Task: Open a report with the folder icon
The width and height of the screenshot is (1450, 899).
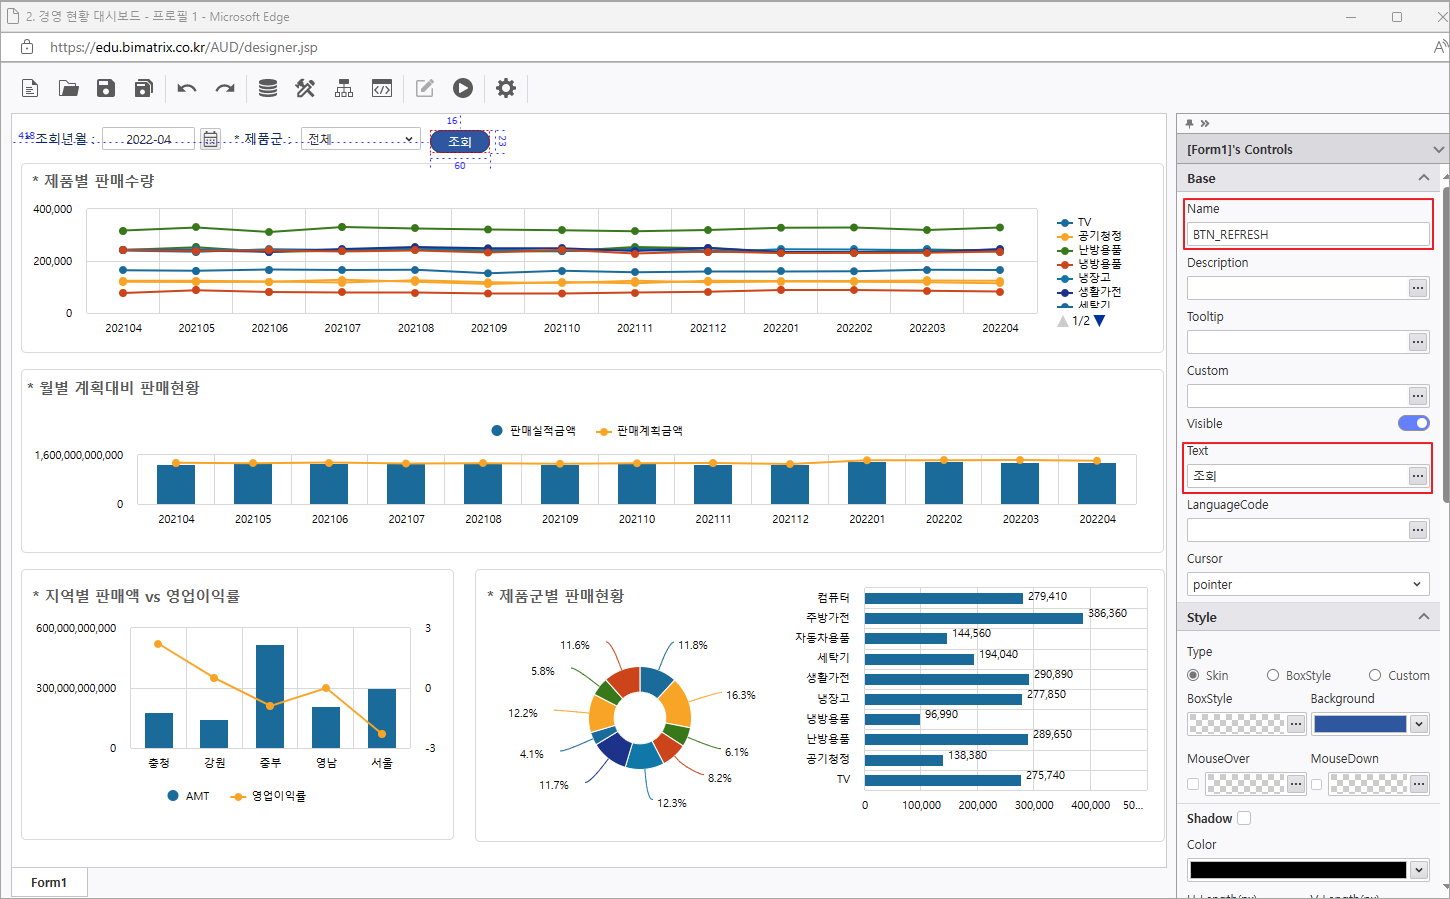Action: pos(68,88)
